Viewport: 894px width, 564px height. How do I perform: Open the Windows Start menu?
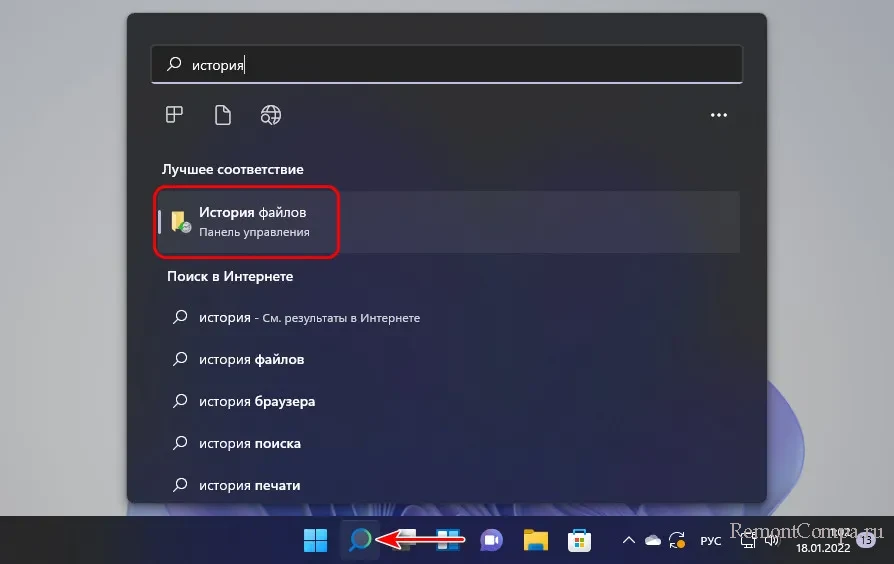[x=315, y=540]
